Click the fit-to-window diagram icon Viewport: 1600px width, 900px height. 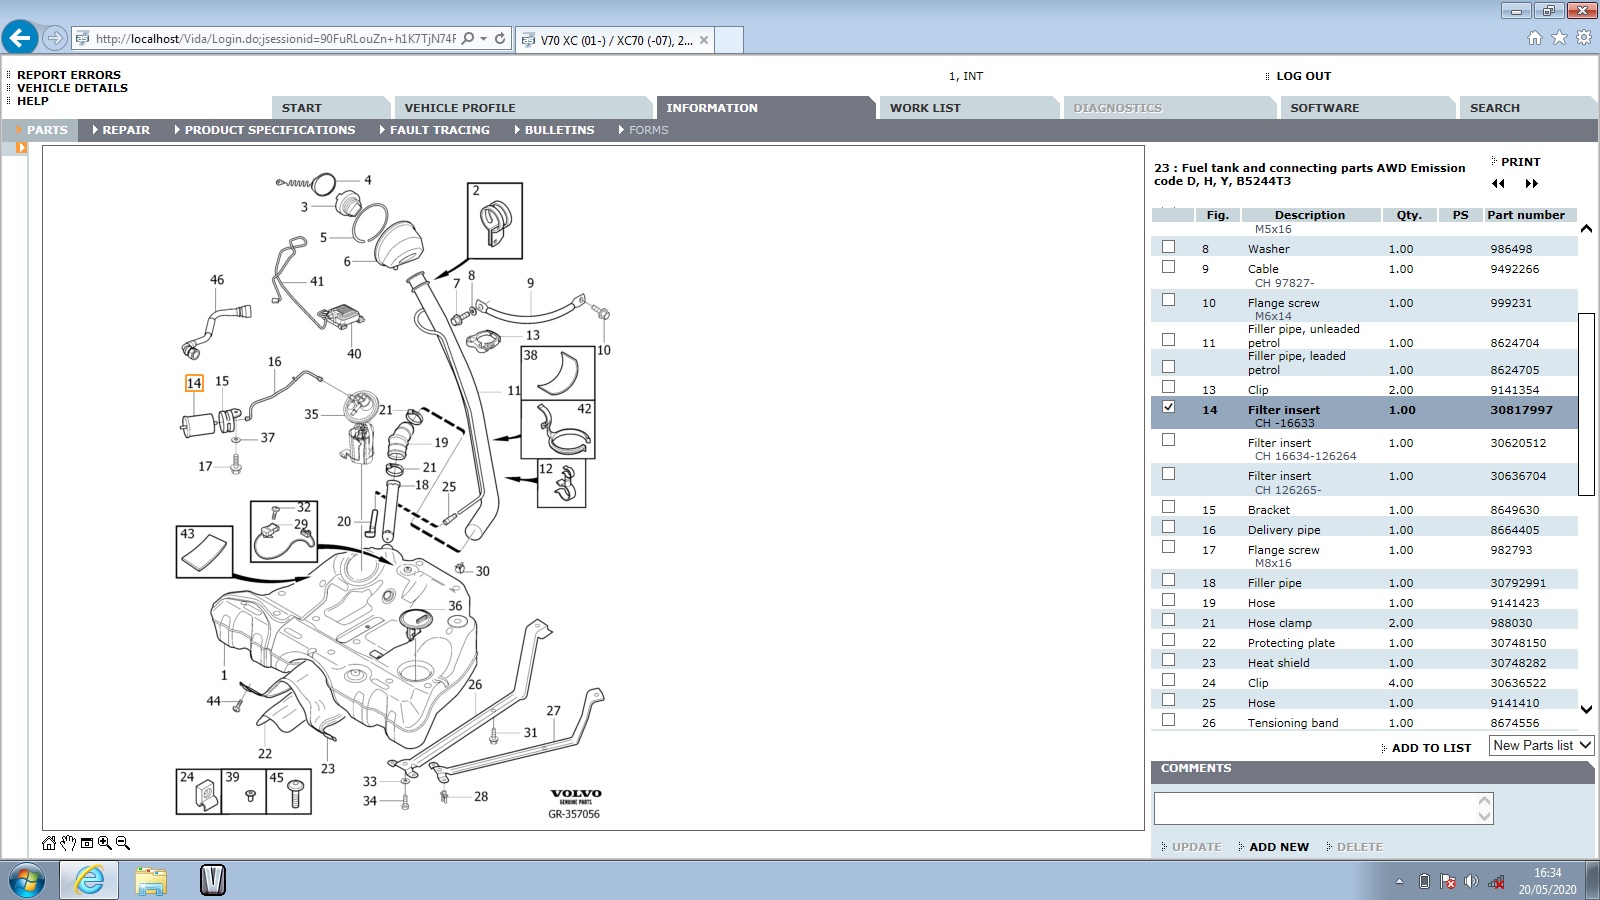pyautogui.click(x=87, y=843)
